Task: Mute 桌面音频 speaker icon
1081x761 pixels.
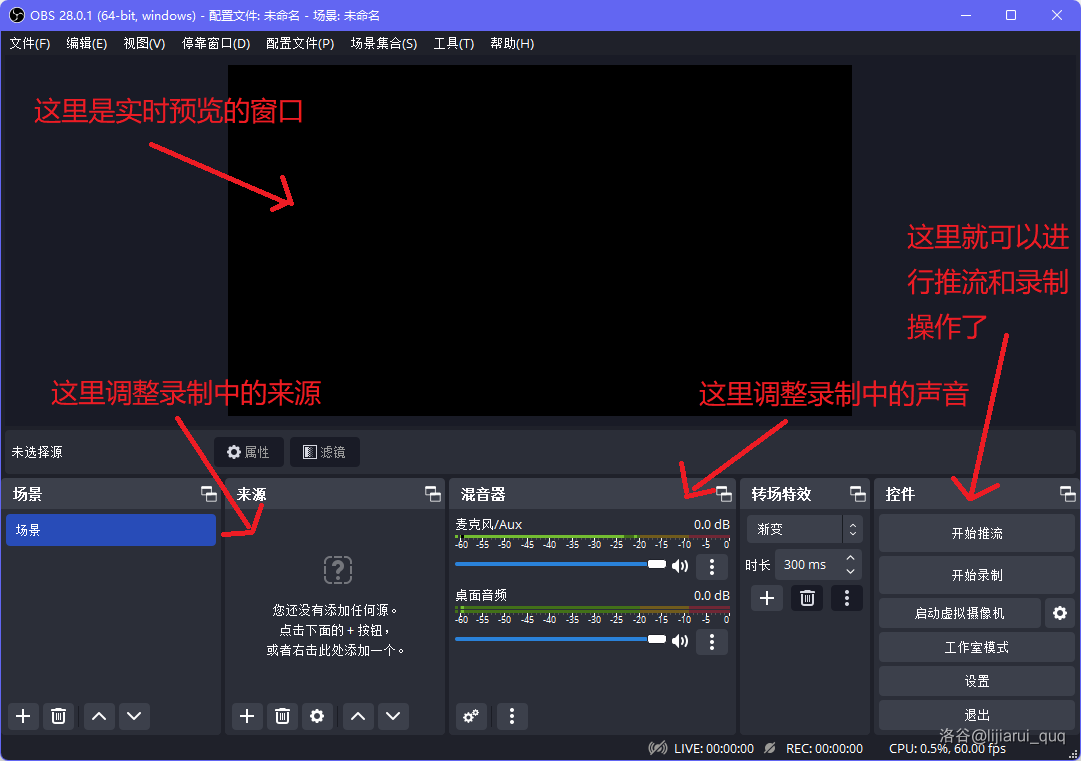Action: pyautogui.click(x=680, y=642)
